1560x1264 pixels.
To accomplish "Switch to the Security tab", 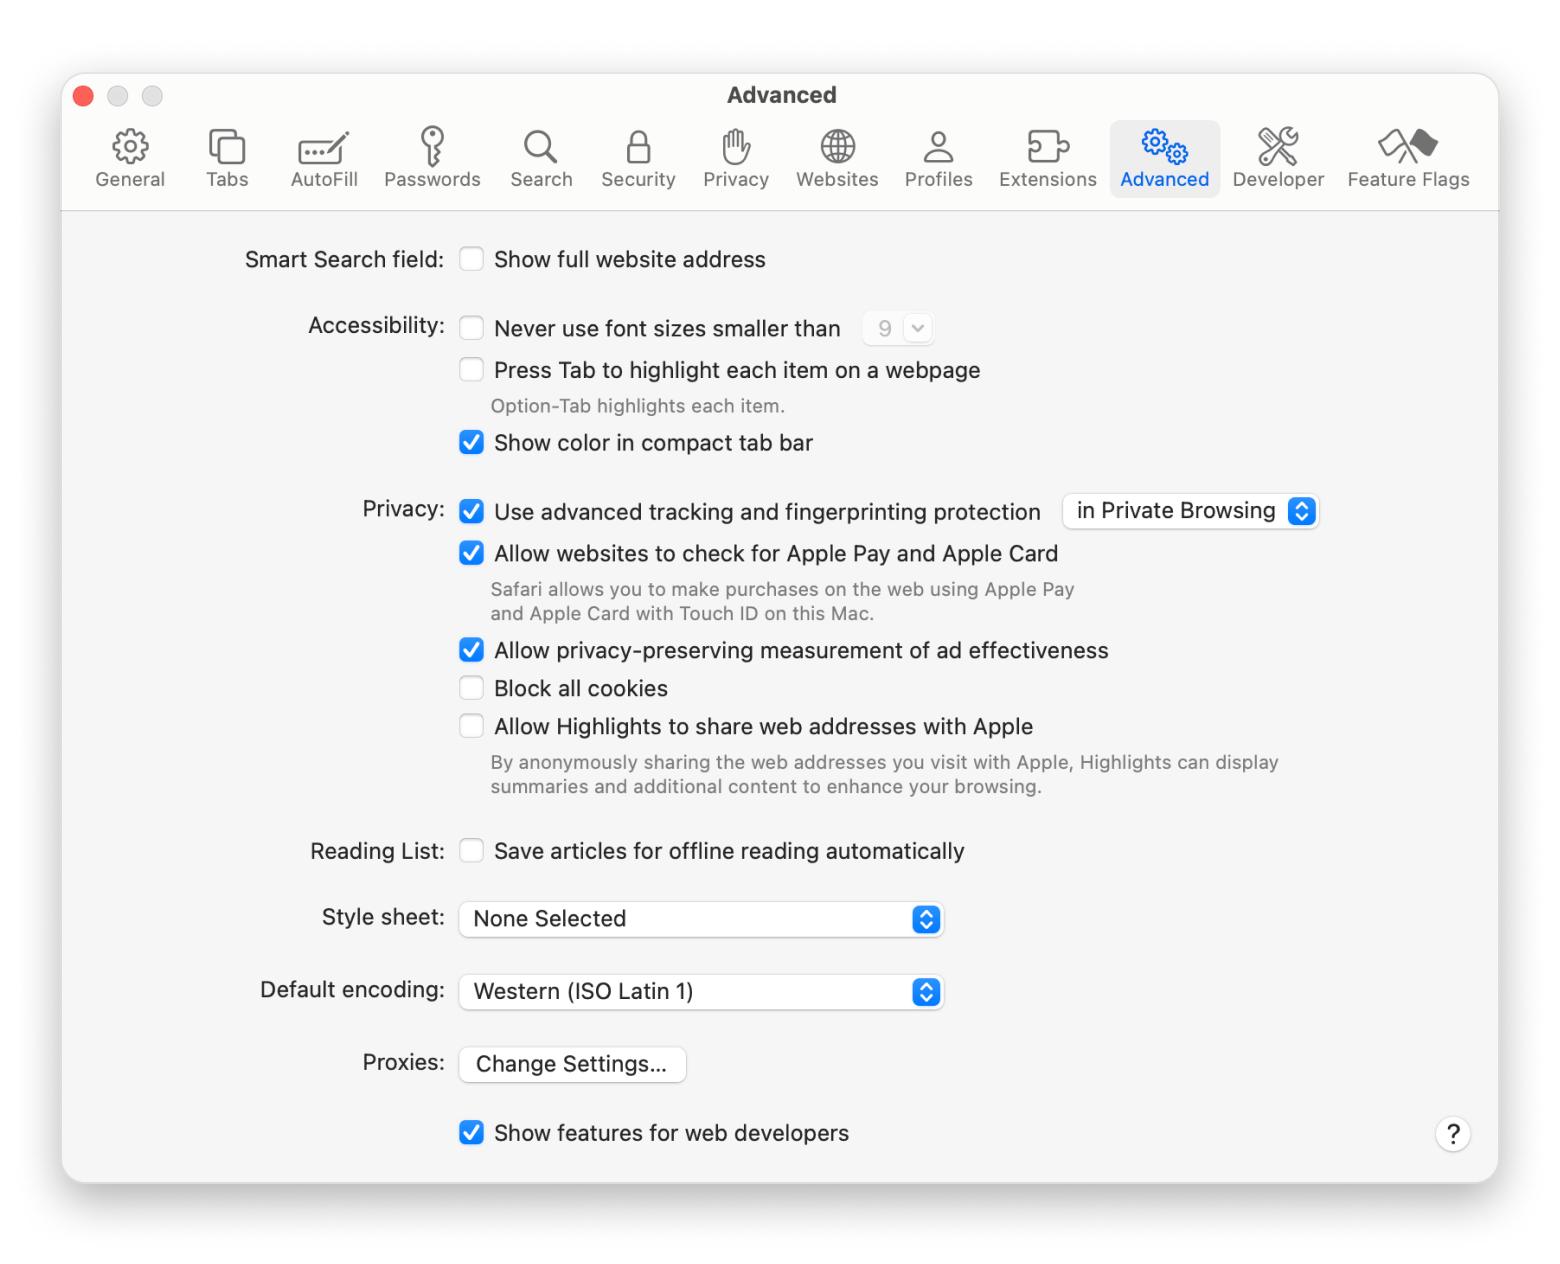I will (x=638, y=158).
